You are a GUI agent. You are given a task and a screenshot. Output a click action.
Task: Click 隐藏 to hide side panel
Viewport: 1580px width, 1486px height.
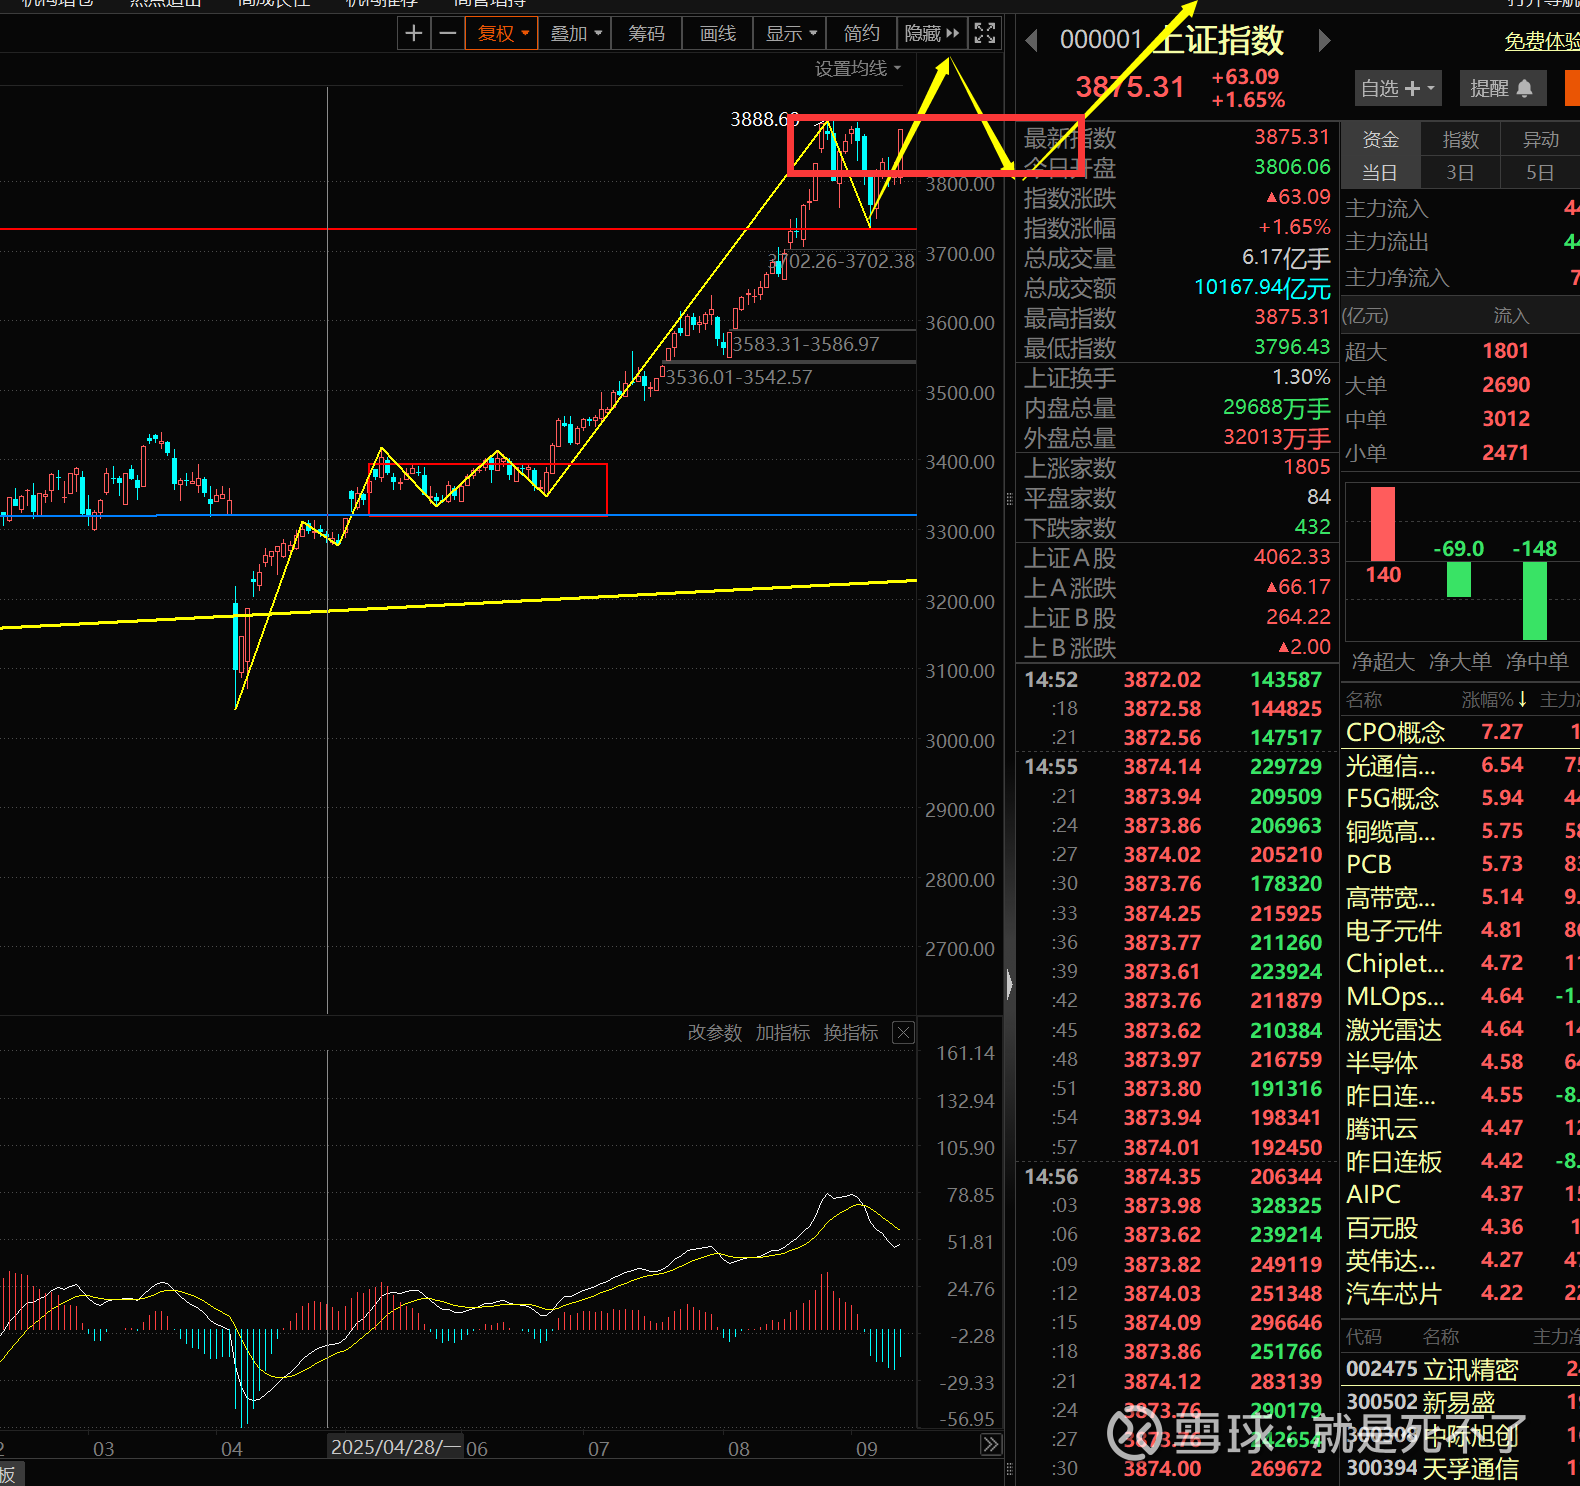[931, 33]
